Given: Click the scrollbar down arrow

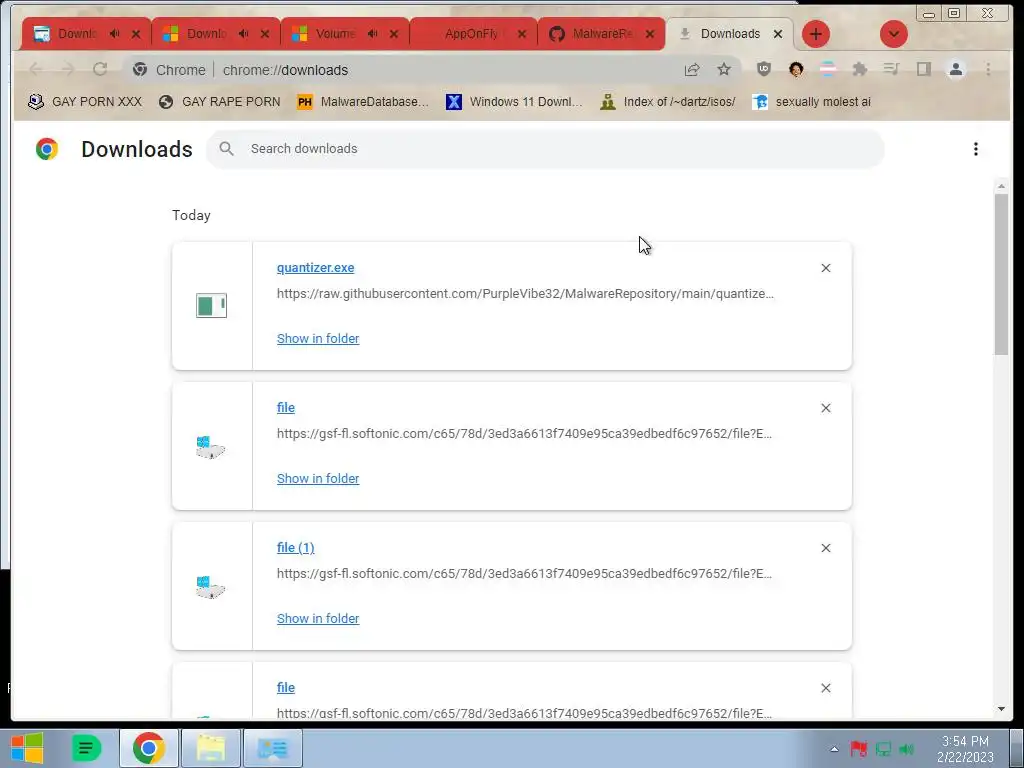Looking at the screenshot, I should [1001, 709].
